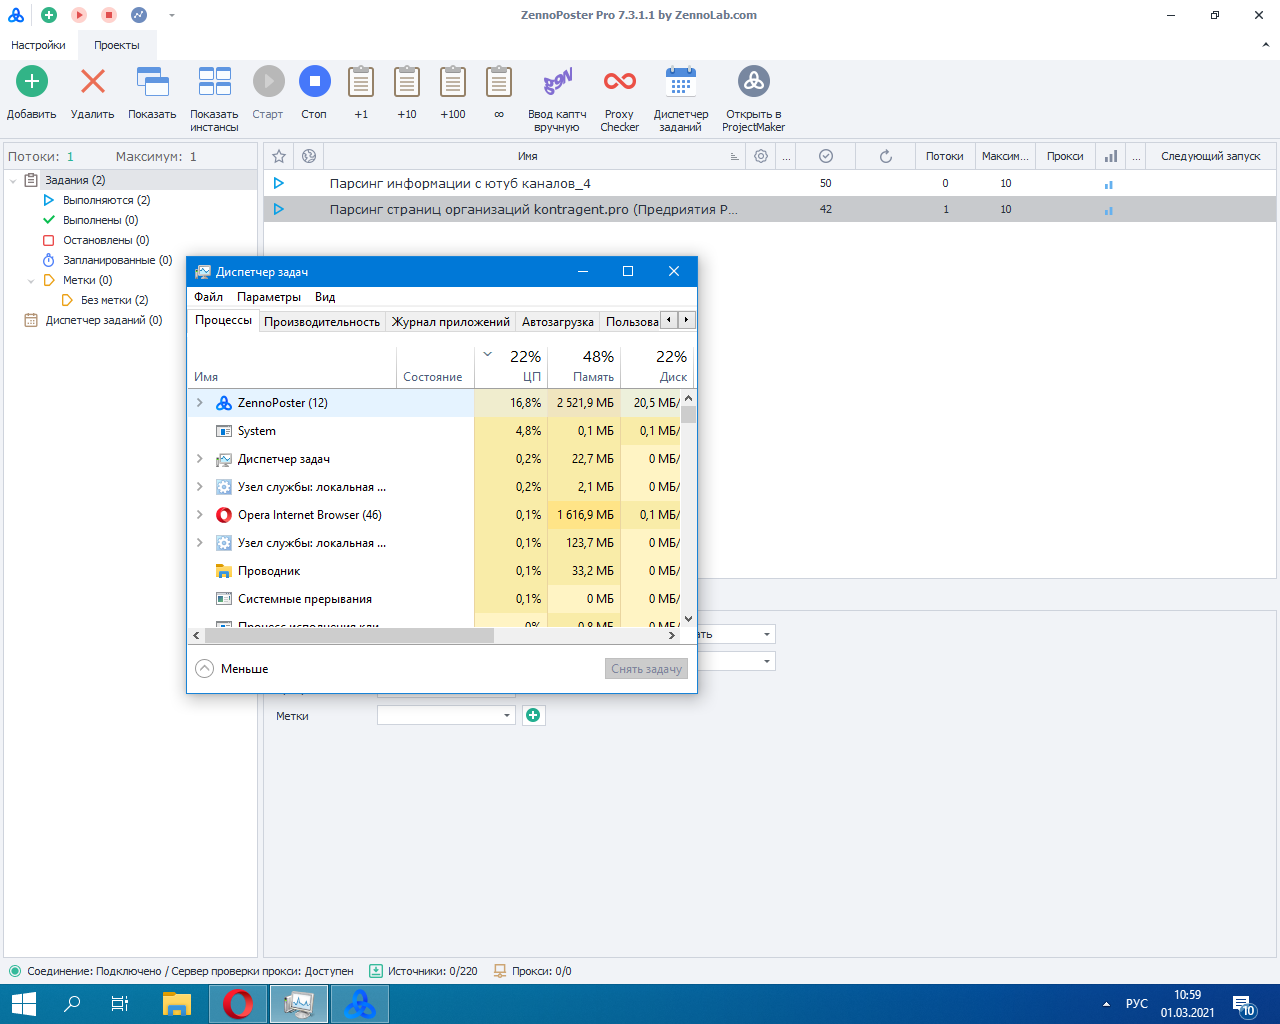The height and width of the screenshot is (1024, 1280).
Task: Switch to Производительность tab
Action: (x=322, y=322)
